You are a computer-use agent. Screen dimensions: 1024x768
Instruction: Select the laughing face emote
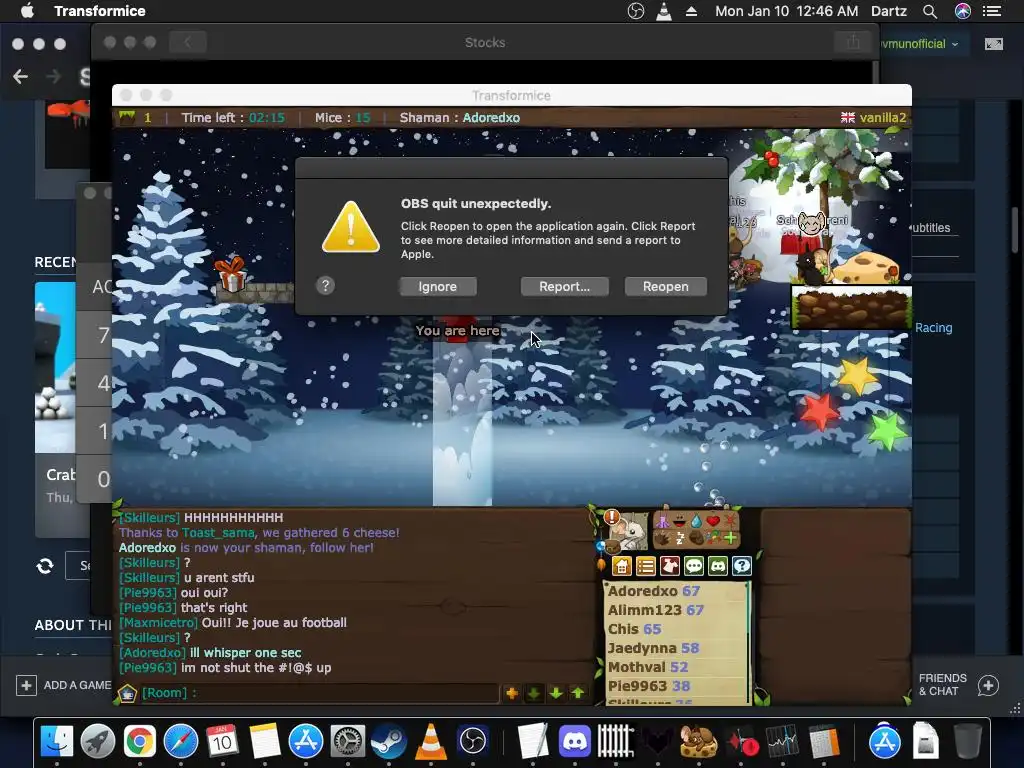coord(680,521)
